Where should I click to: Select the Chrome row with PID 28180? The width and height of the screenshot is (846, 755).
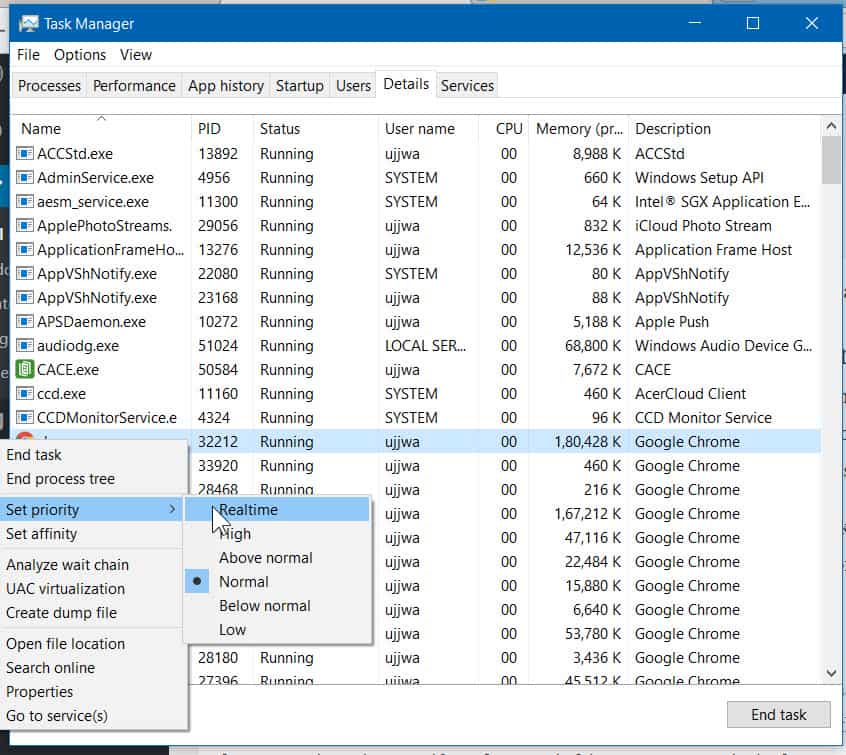coord(506,658)
